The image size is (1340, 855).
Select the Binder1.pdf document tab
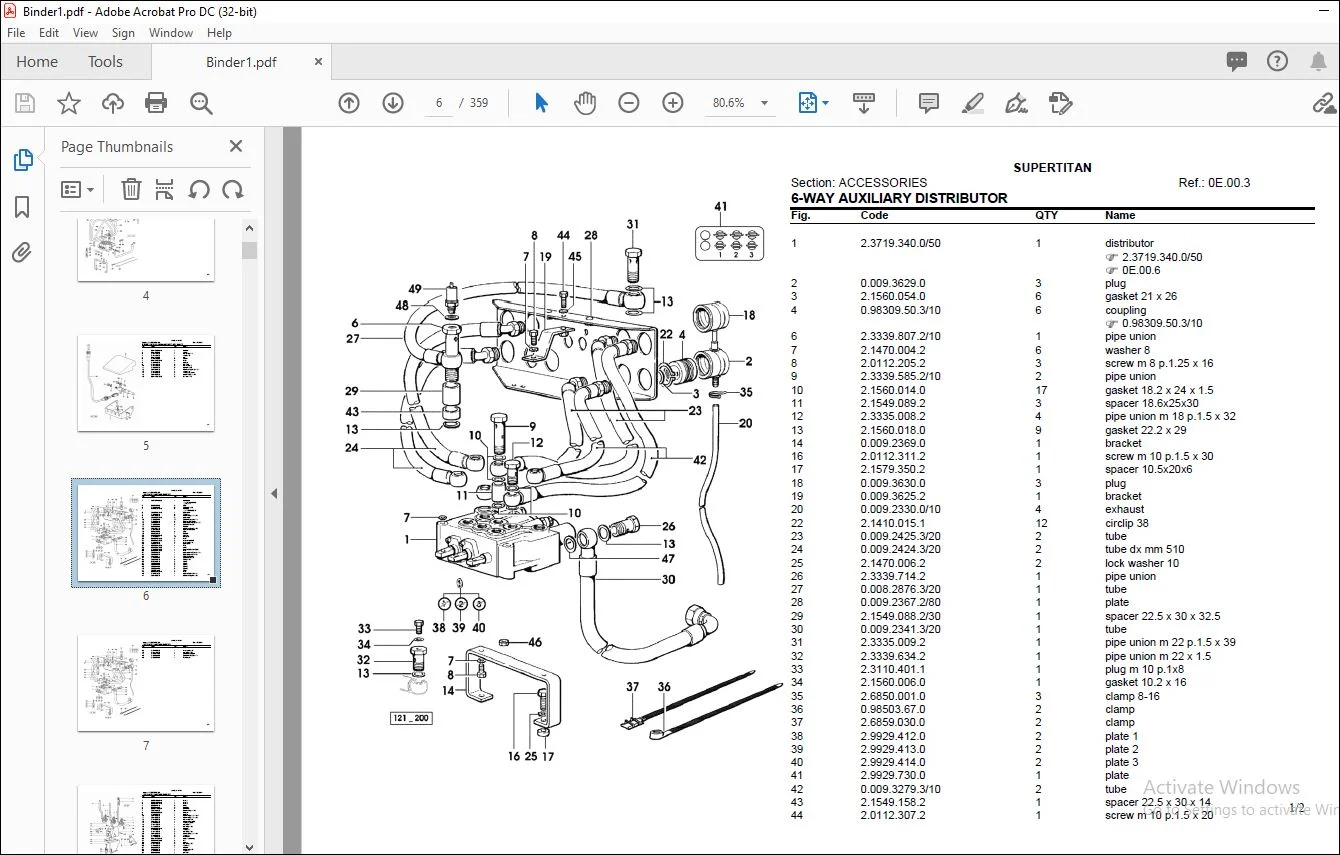(241, 62)
